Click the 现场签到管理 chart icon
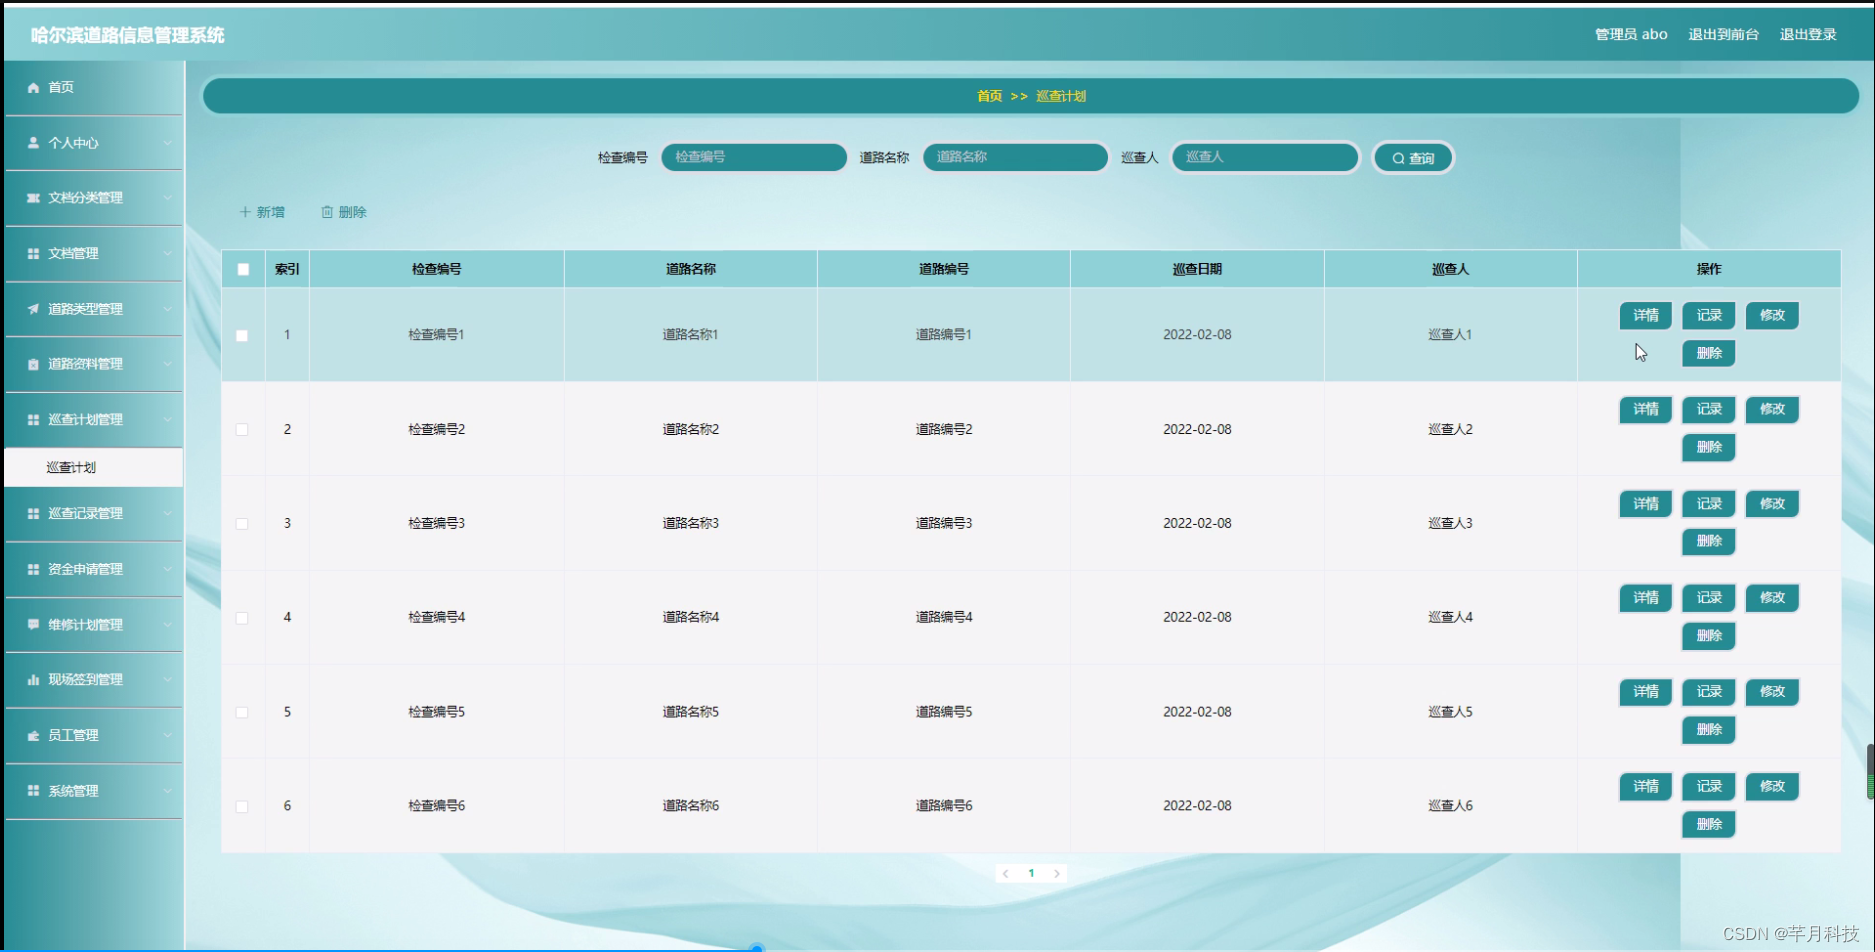Viewport: 1875px width, 952px height. click(33, 680)
